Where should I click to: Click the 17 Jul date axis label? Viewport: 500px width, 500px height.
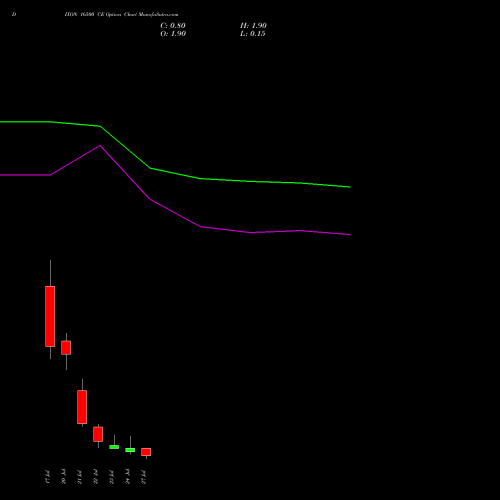(x=47, y=477)
